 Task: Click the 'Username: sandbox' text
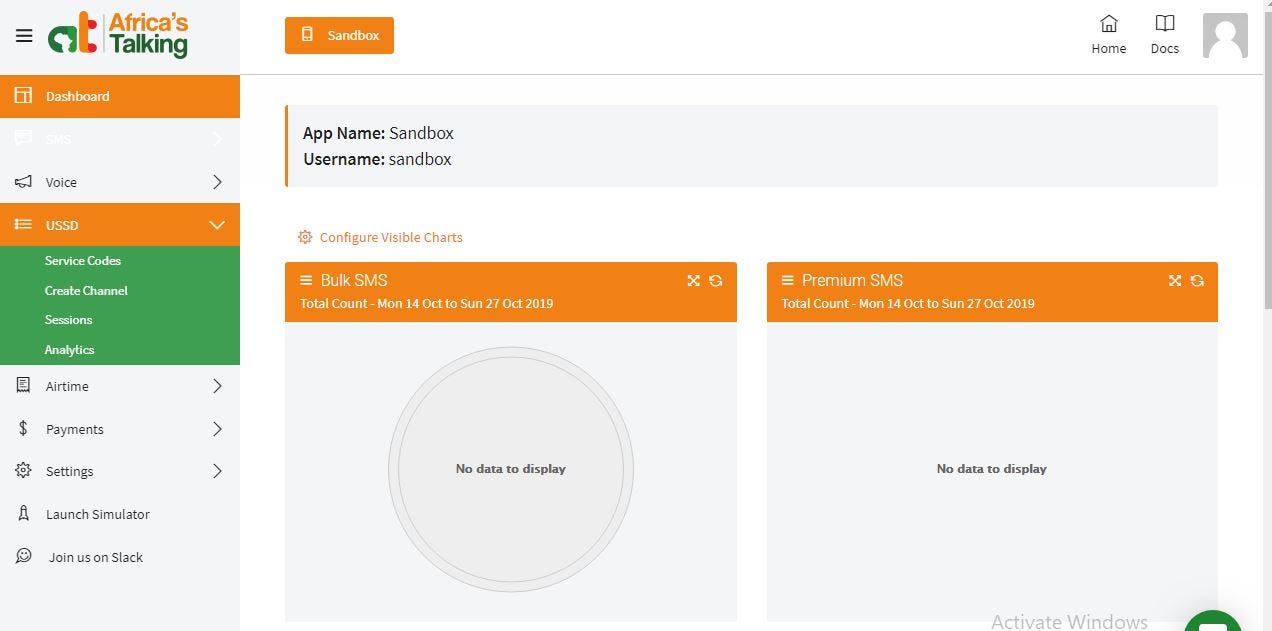pos(377,159)
